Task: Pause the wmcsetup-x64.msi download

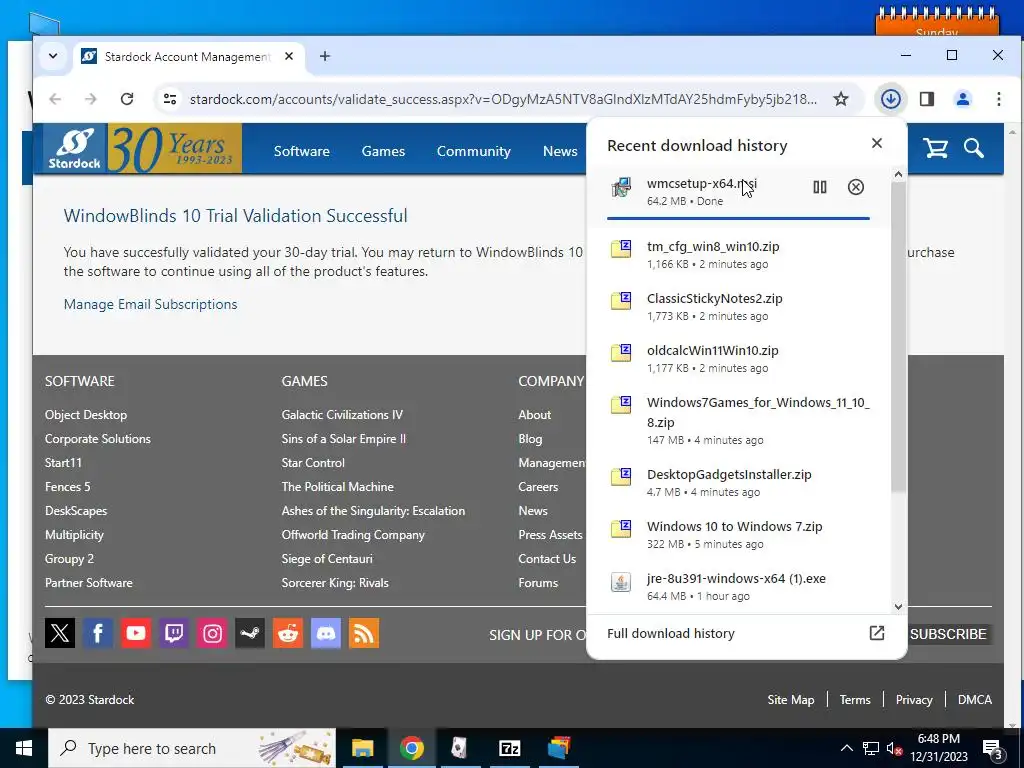Action: (x=820, y=187)
